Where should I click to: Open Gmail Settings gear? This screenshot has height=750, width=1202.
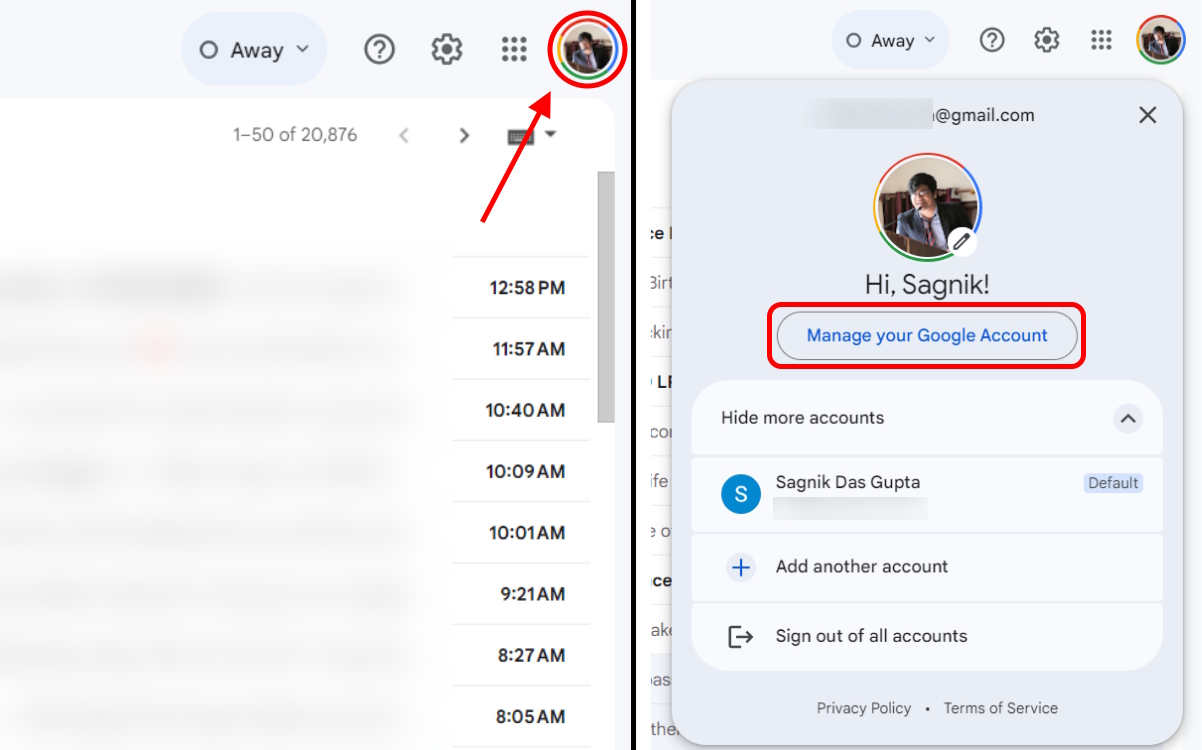[446, 48]
